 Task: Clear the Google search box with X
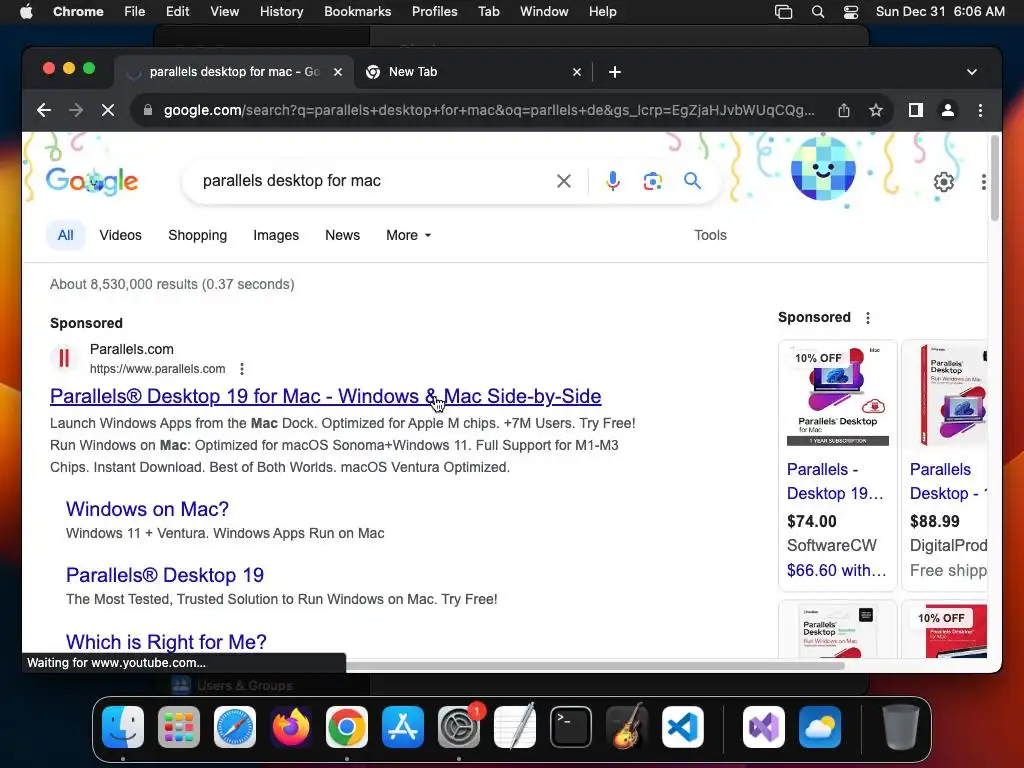coord(564,181)
